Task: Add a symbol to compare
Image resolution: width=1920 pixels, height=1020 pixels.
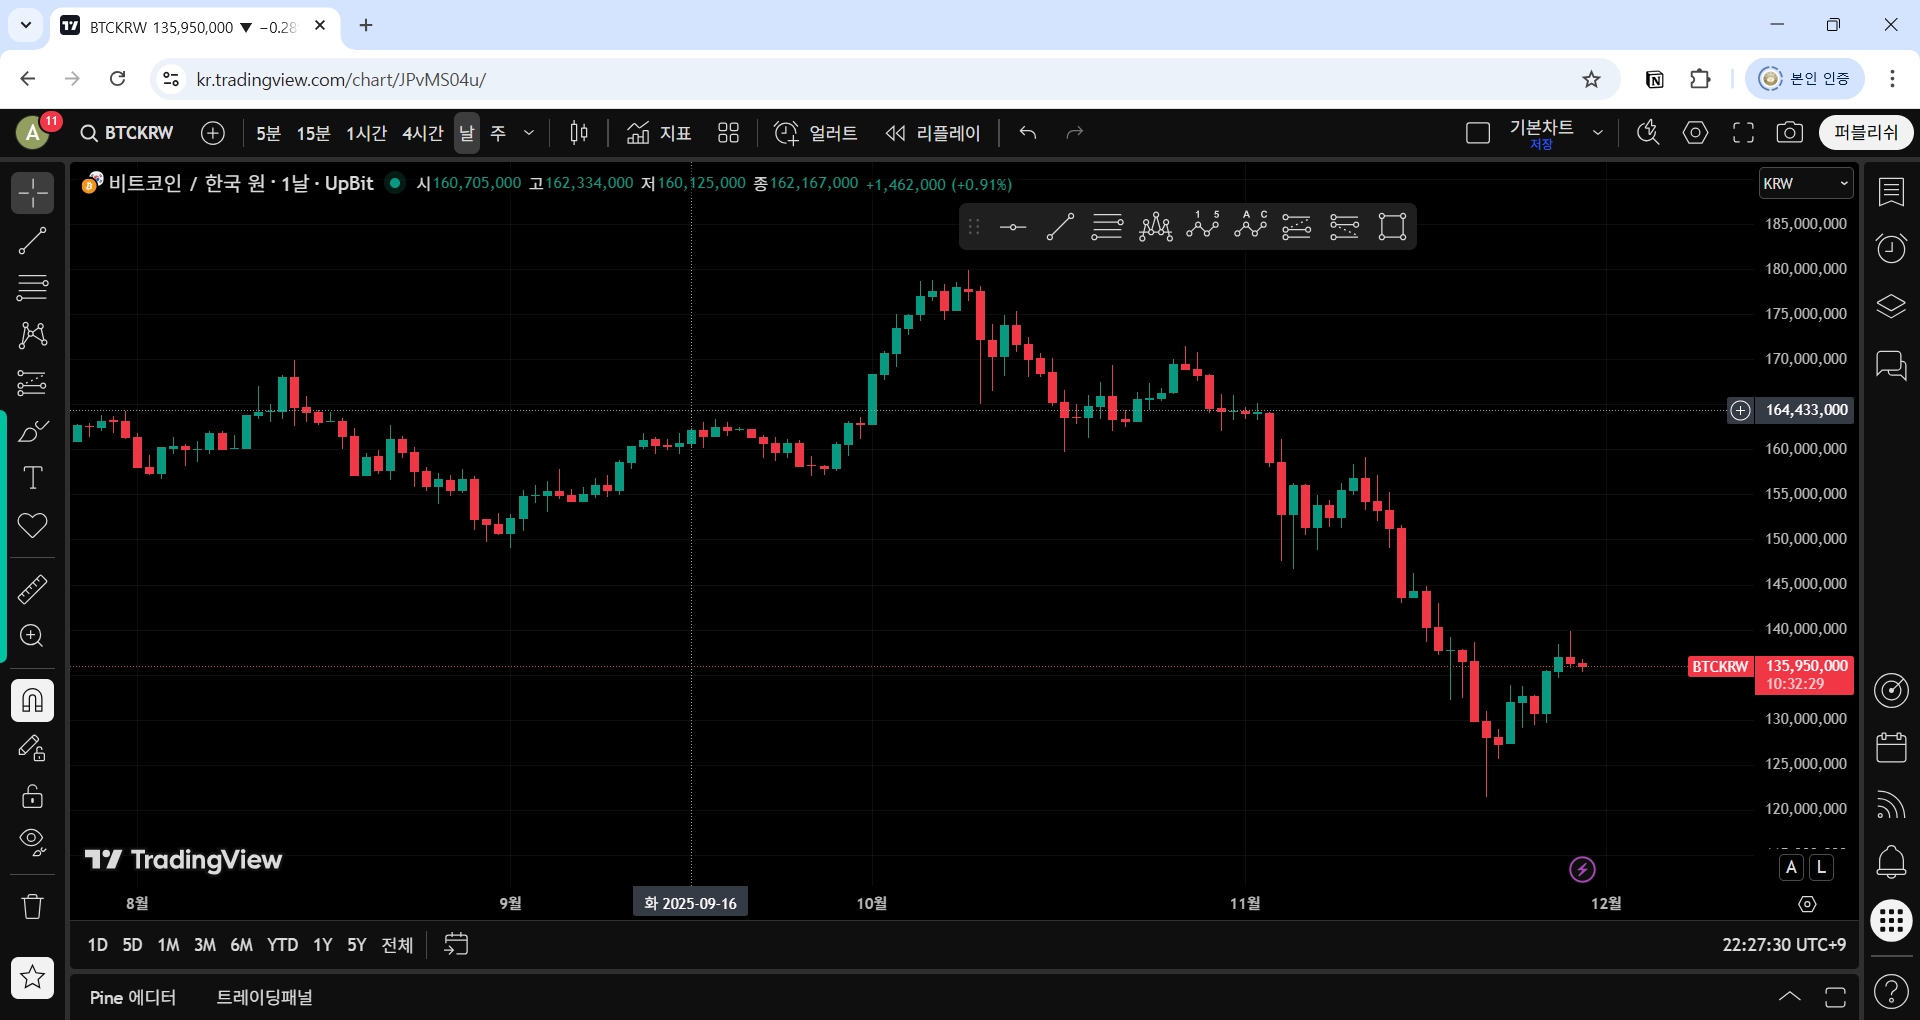Action: tap(213, 133)
